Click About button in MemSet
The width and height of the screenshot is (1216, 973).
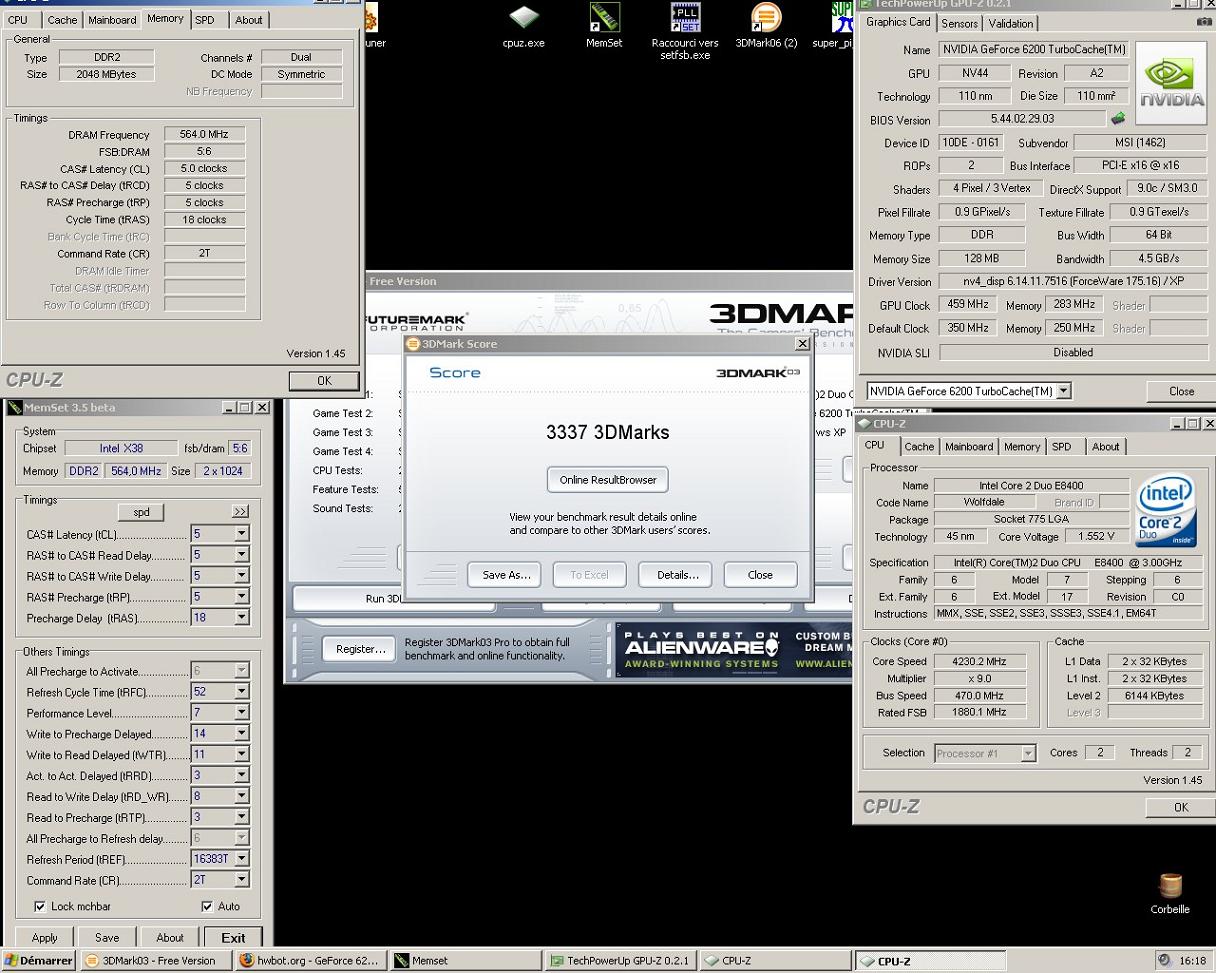(x=170, y=937)
